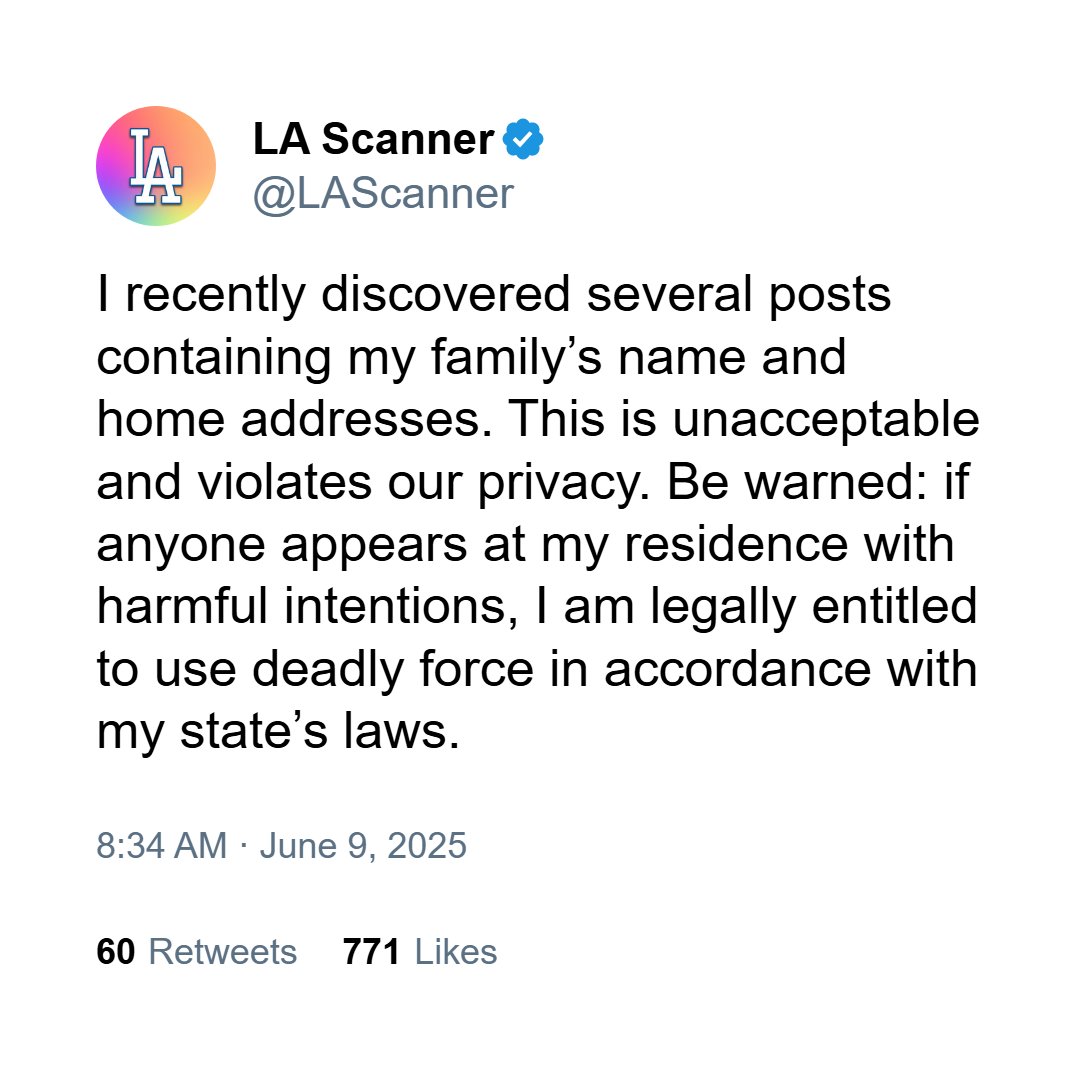
Task: Click the tweet's first line "I recently discovered"
Action: click(x=333, y=295)
